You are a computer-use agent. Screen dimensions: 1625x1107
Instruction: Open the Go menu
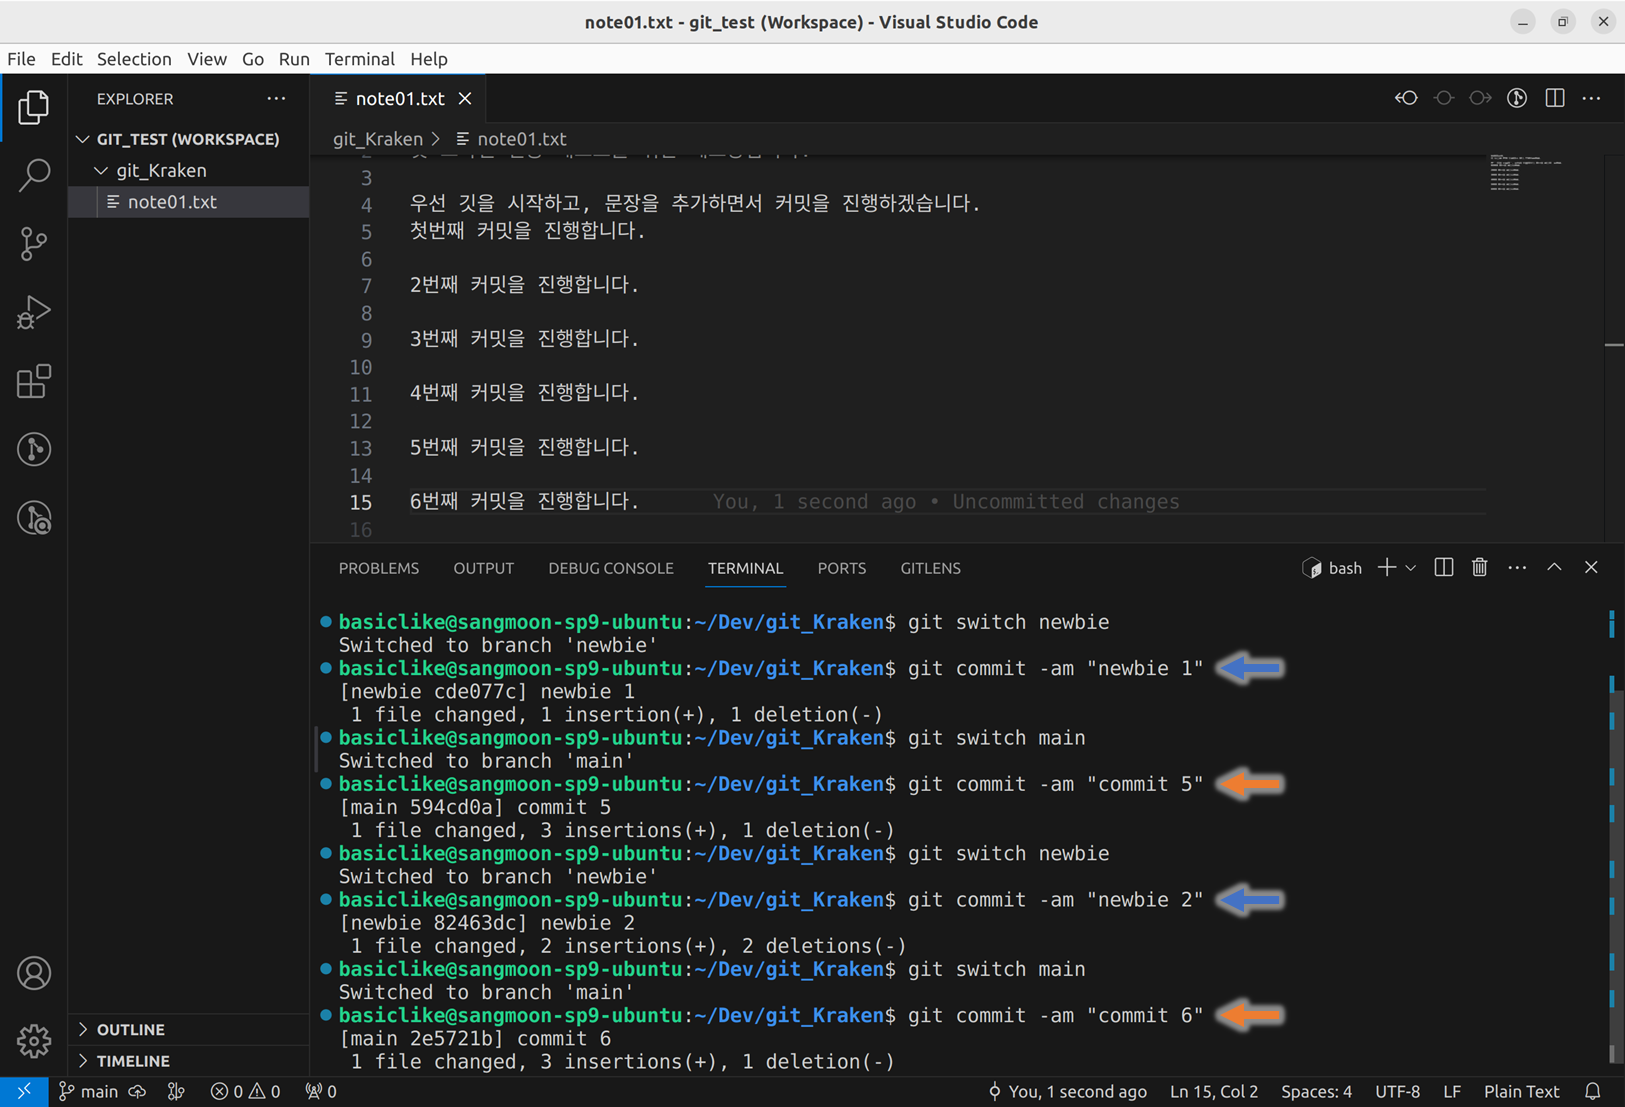(x=253, y=59)
